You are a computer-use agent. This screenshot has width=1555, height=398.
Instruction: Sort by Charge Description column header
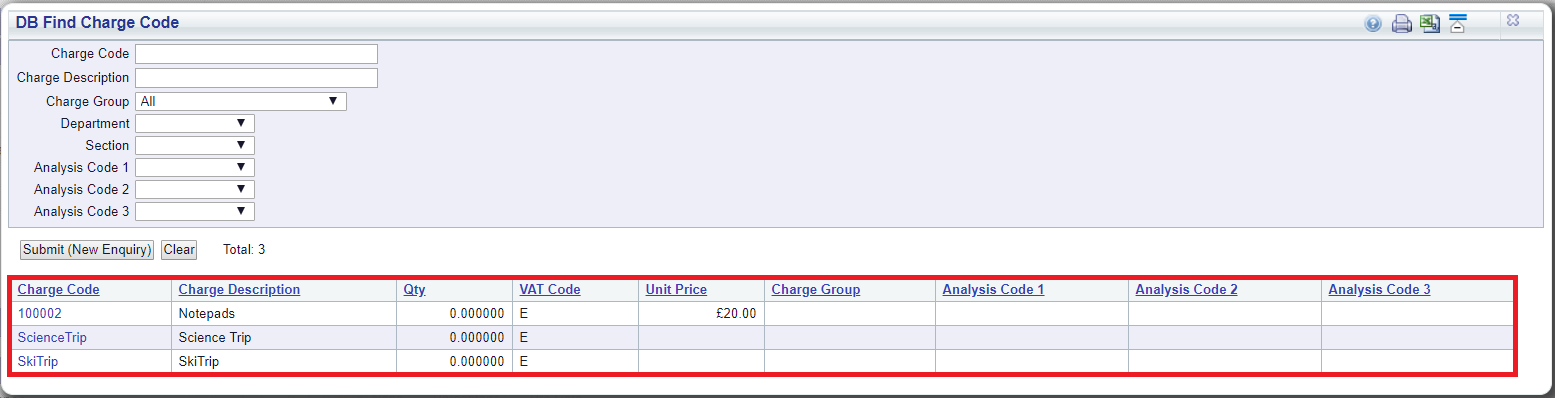pyautogui.click(x=239, y=290)
